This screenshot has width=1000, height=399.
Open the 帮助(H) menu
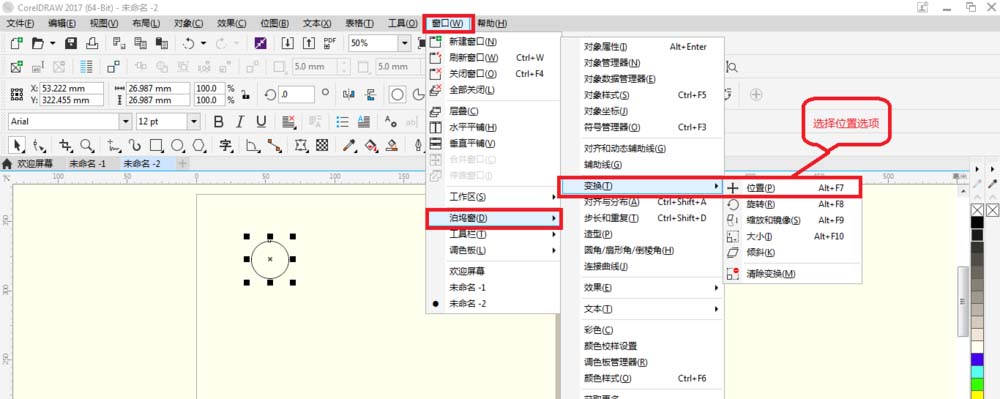pos(492,24)
